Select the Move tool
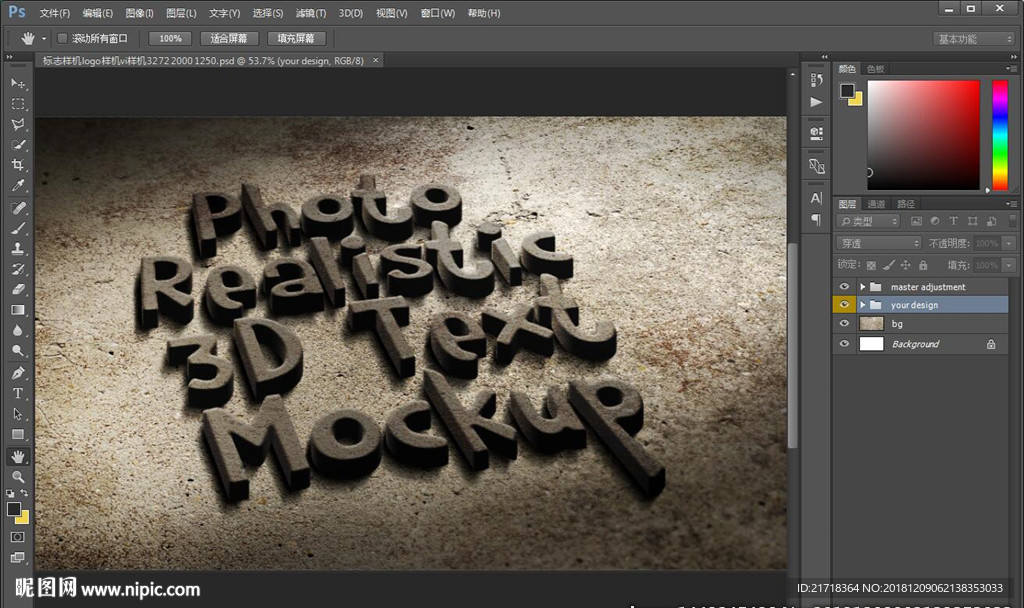This screenshot has width=1024, height=608. [x=18, y=83]
